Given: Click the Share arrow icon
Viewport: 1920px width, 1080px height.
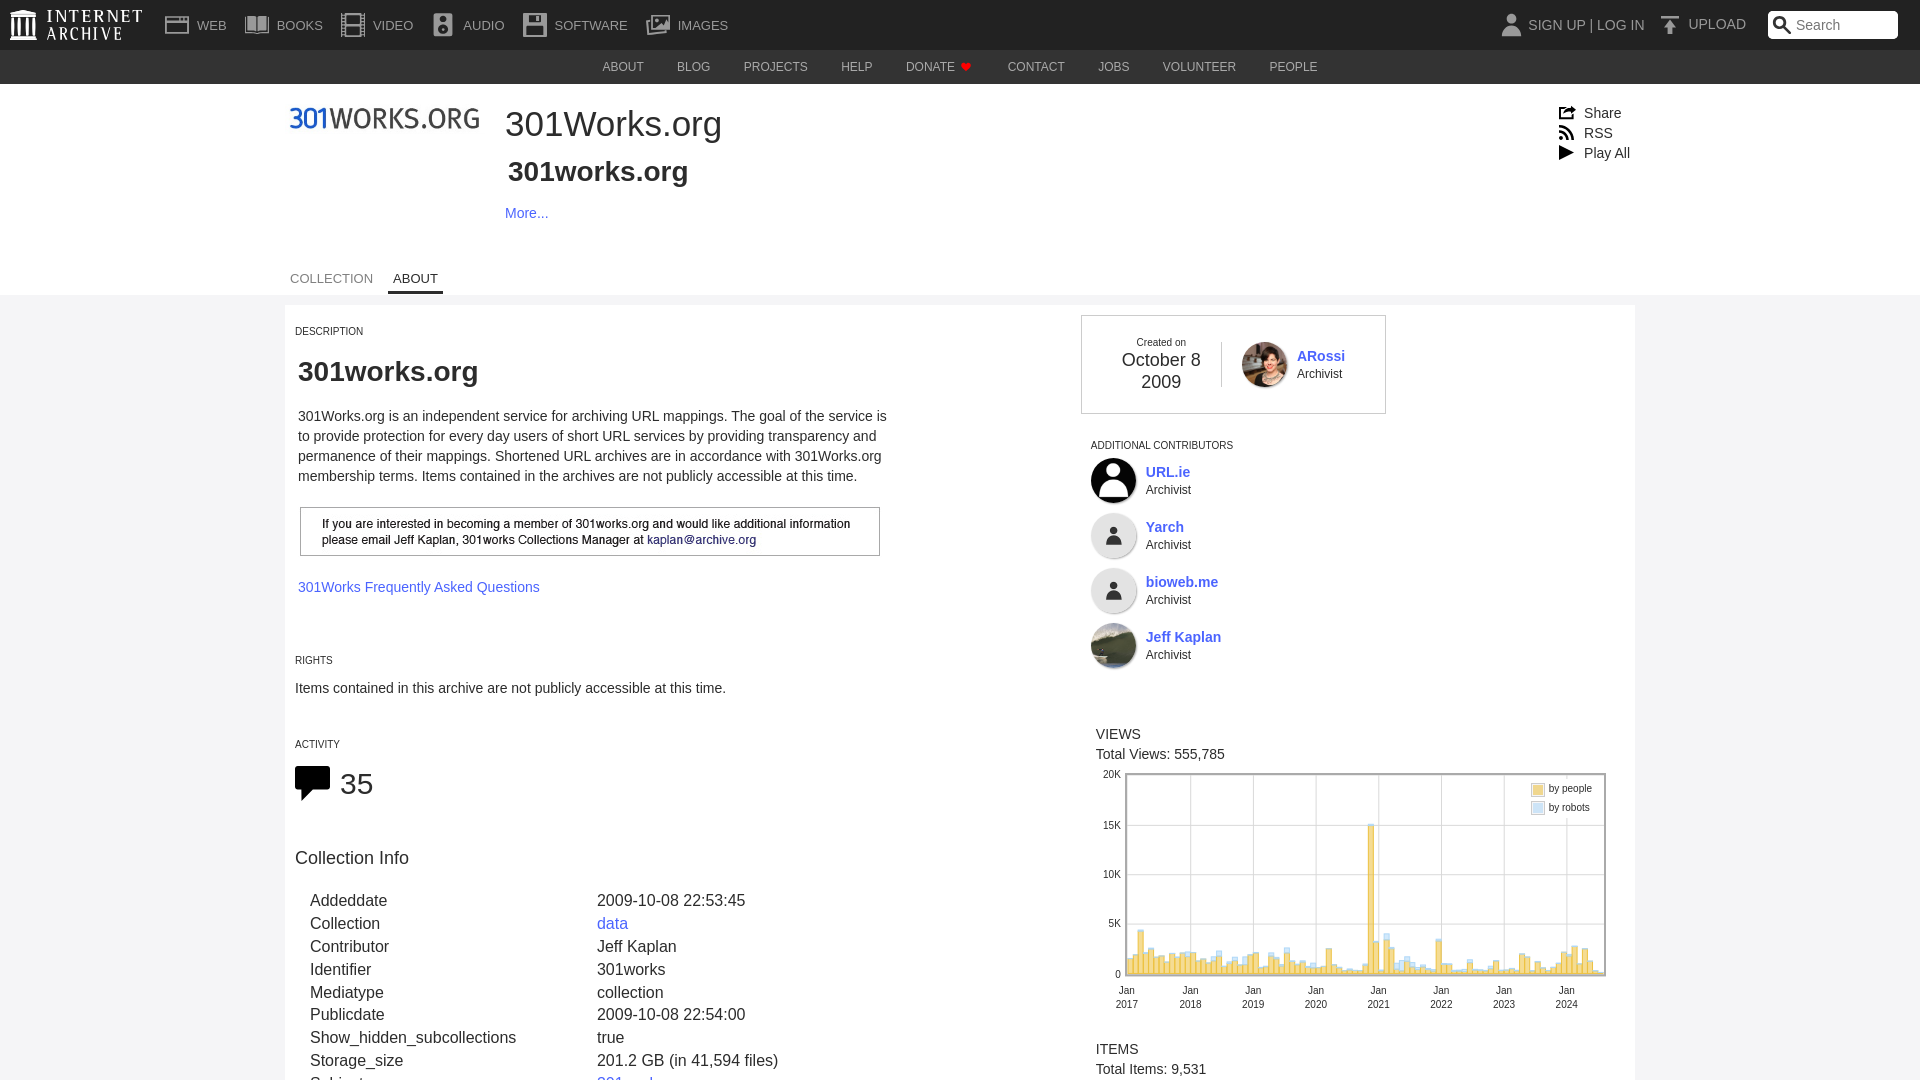Looking at the screenshot, I should tap(1567, 113).
